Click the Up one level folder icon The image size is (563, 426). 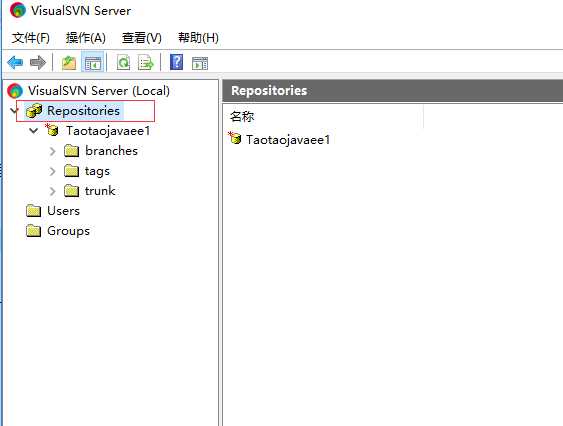click(69, 63)
